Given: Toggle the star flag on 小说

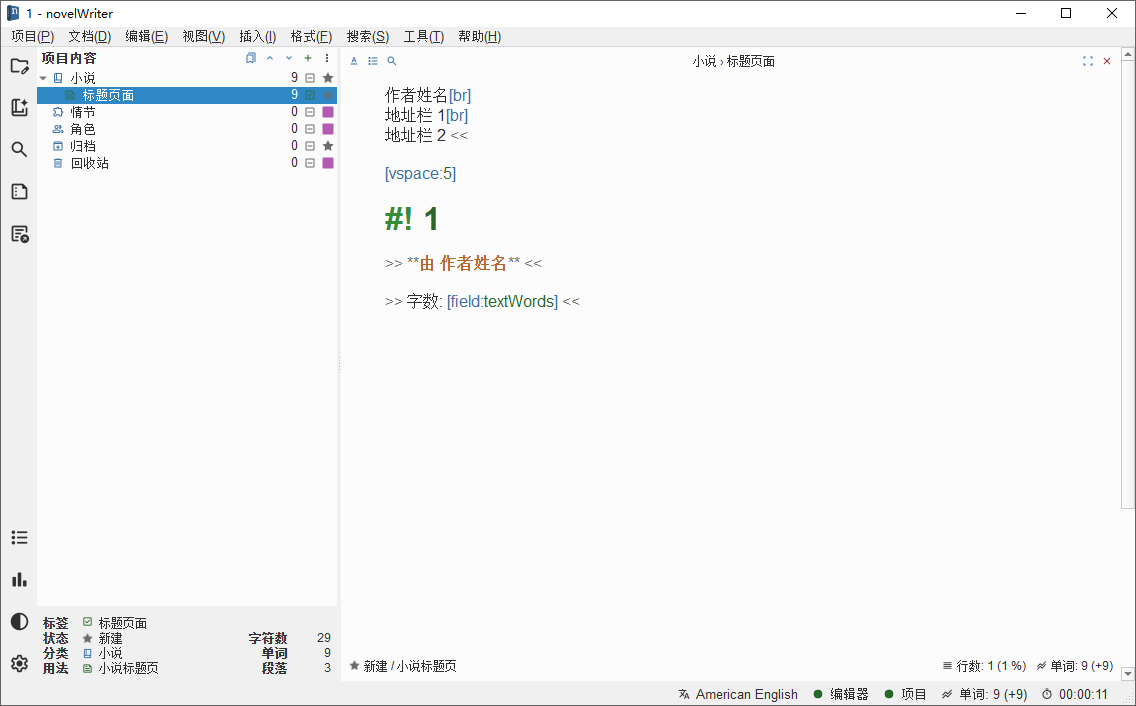Looking at the screenshot, I should 327,77.
